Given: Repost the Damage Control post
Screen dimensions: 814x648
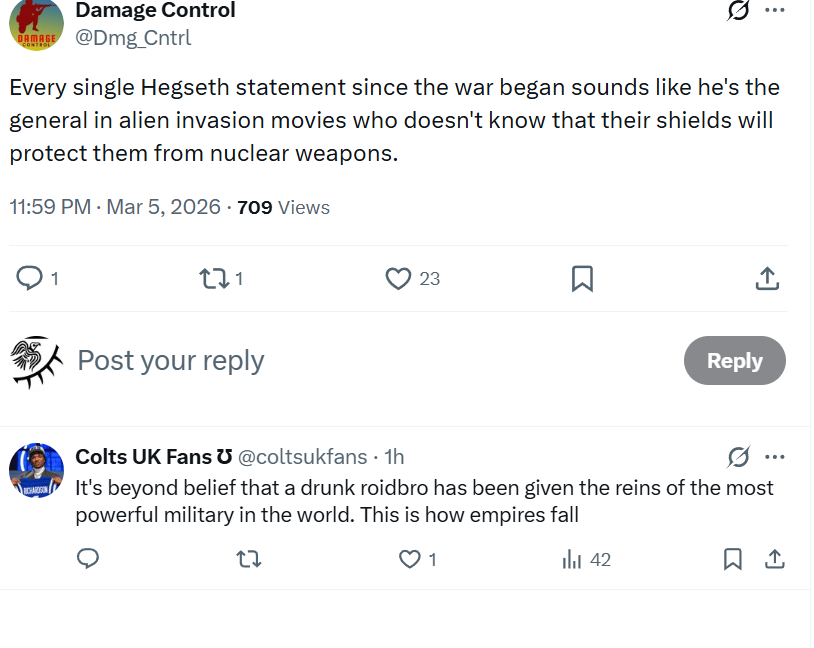Looking at the screenshot, I should click(214, 278).
